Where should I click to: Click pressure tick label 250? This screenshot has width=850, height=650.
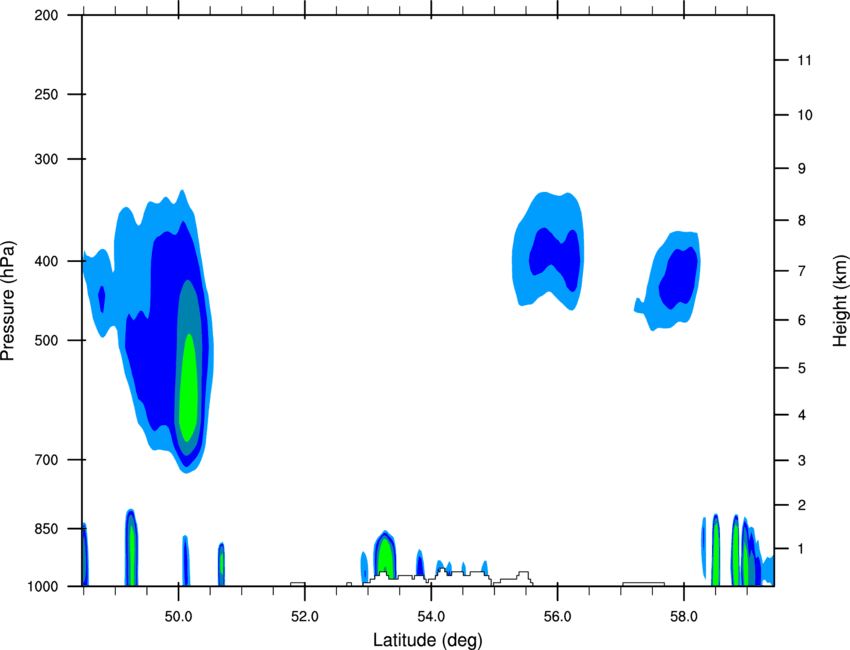46,94
